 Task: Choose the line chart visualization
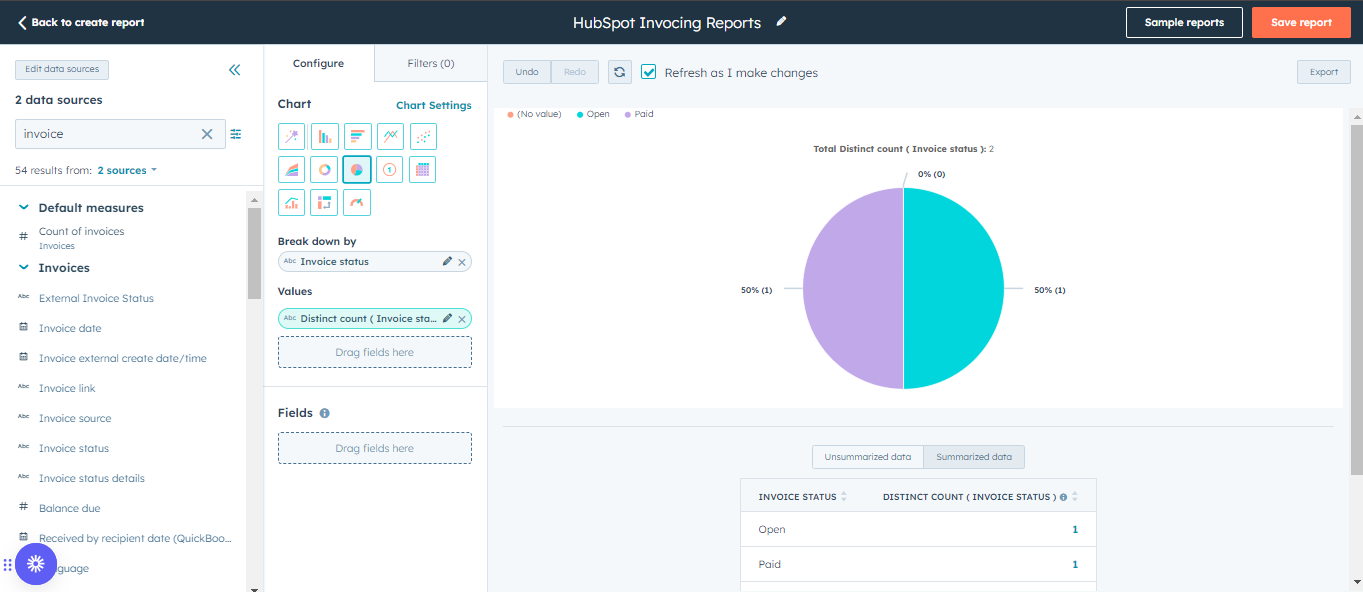(x=390, y=136)
